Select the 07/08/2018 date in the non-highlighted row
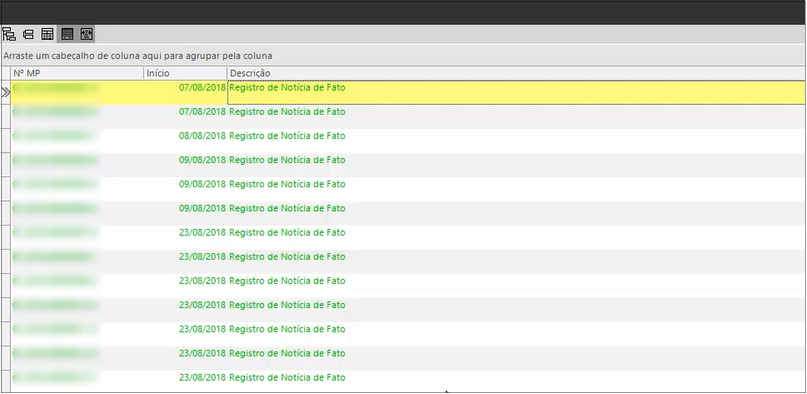 tap(202, 112)
